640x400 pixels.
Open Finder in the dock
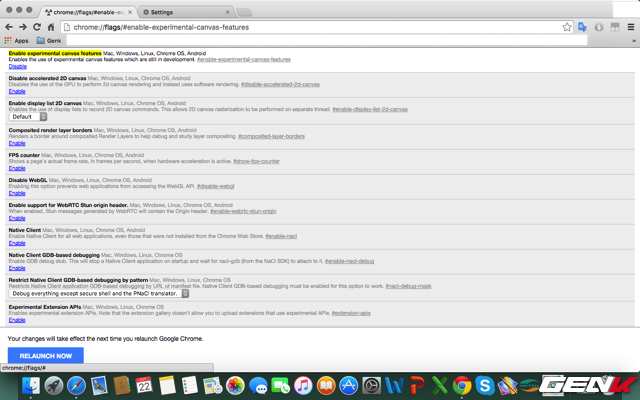[30, 386]
